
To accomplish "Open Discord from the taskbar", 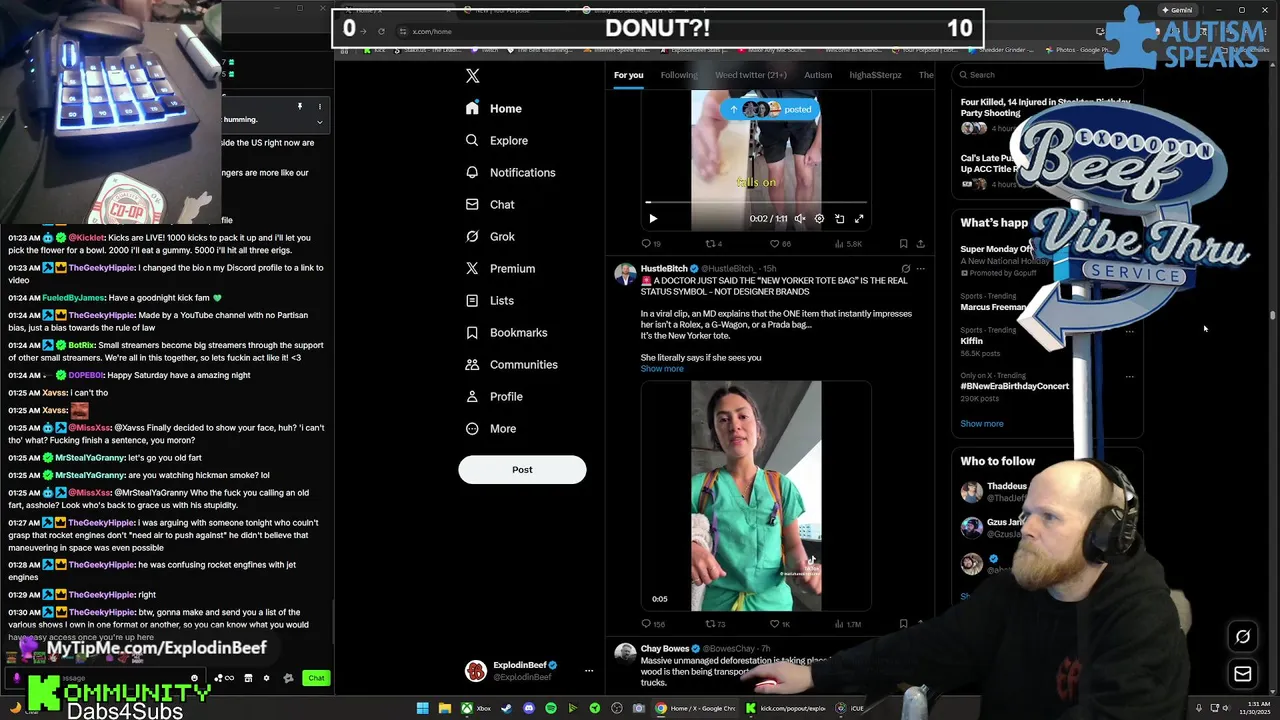I will [529, 708].
